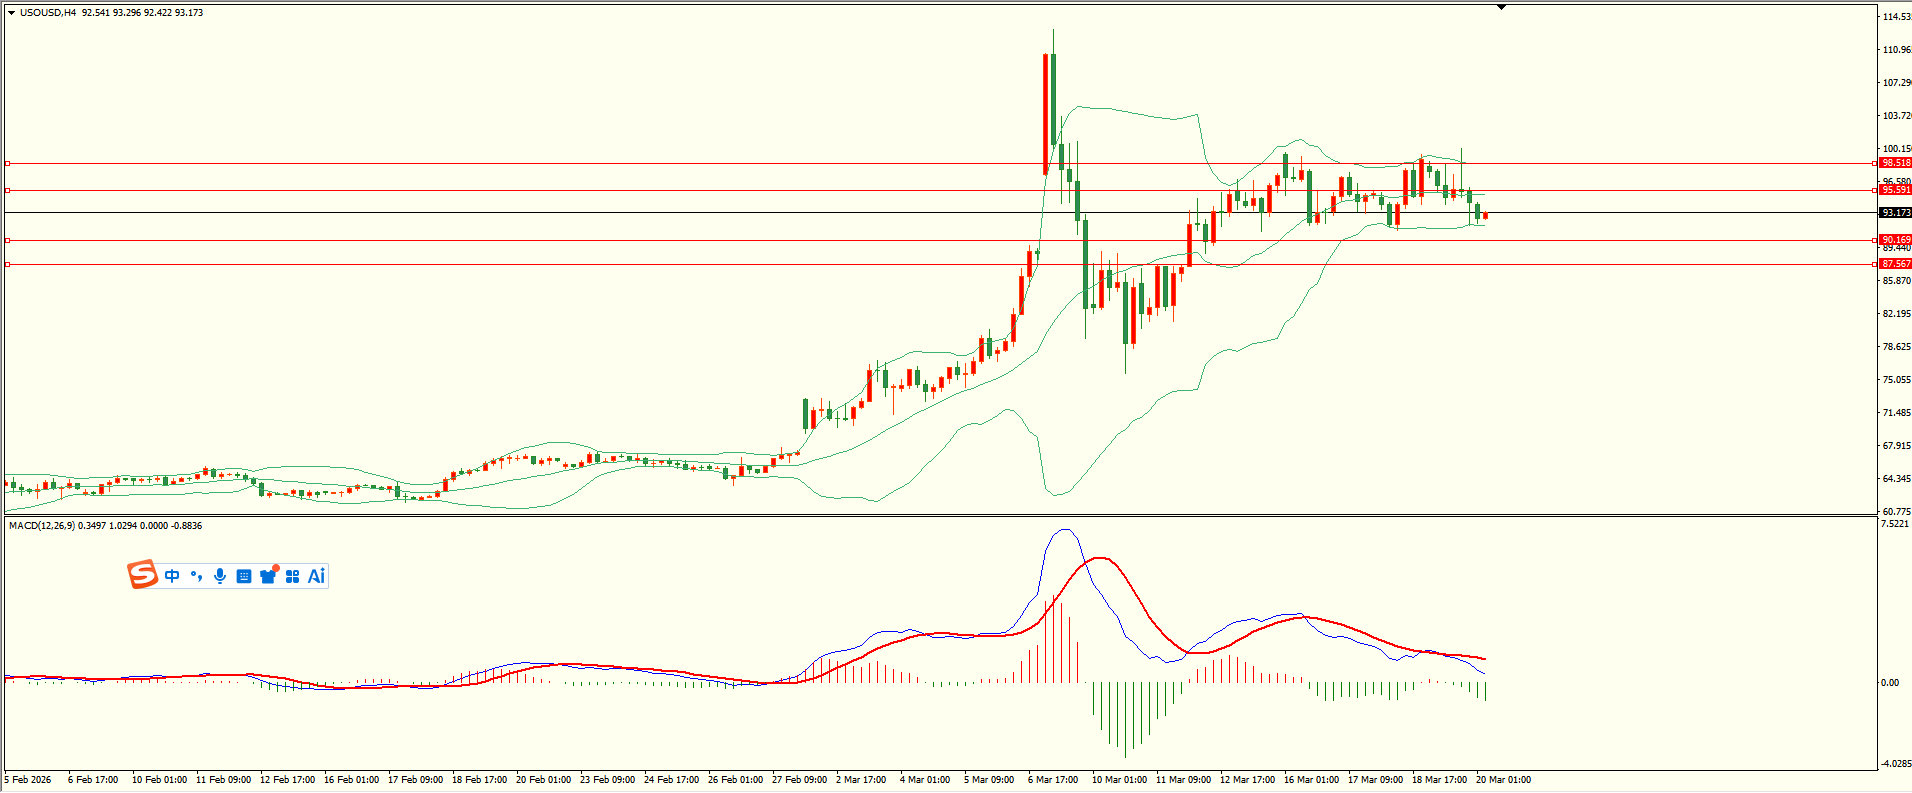The image size is (1912, 793).
Task: Select the 90.169 horizontal line price label
Action: [x=1895, y=240]
